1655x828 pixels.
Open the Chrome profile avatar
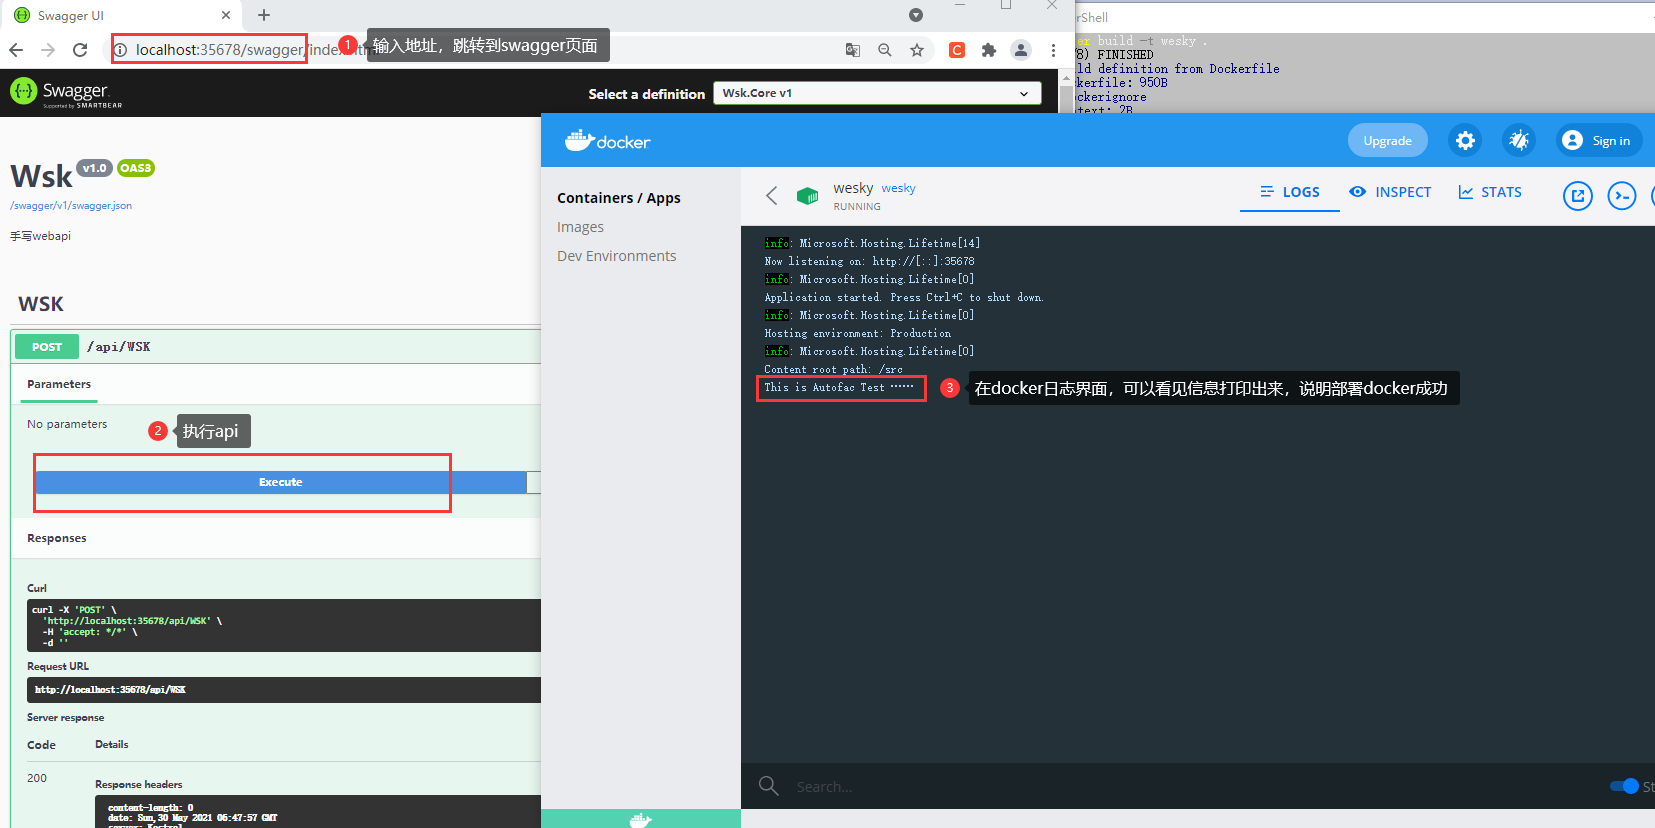[1021, 50]
